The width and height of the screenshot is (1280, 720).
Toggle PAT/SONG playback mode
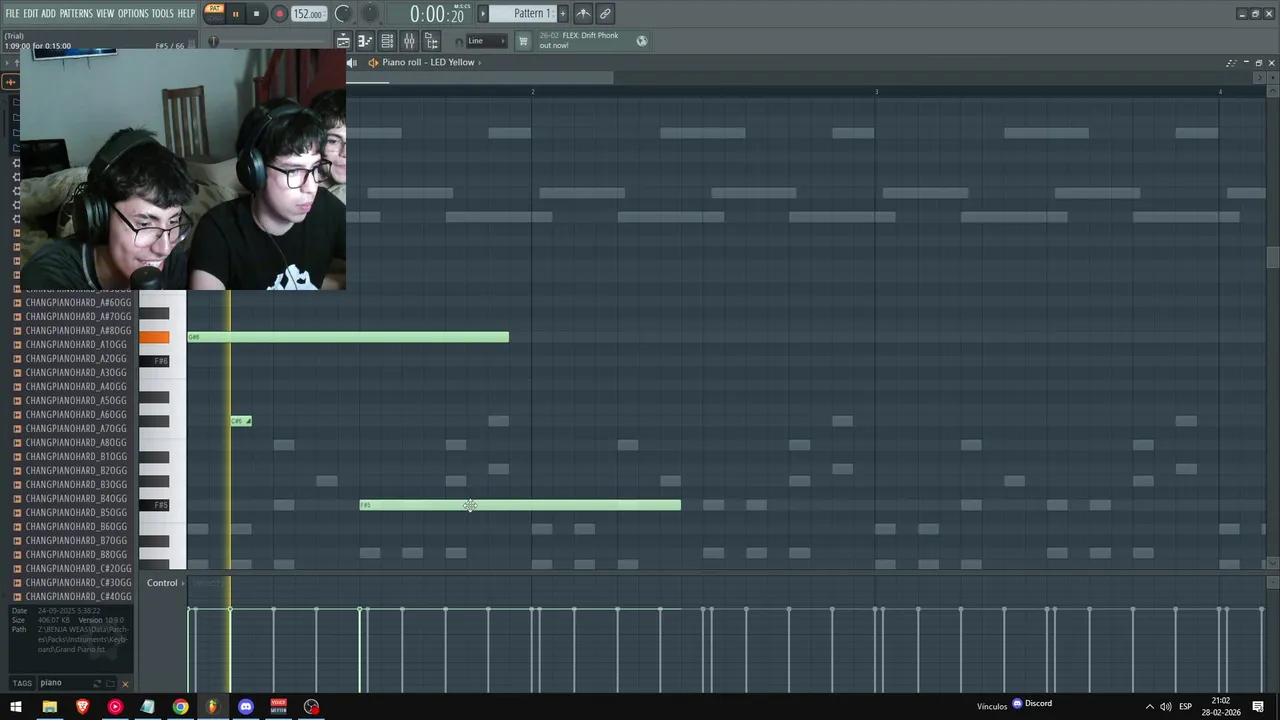click(214, 13)
